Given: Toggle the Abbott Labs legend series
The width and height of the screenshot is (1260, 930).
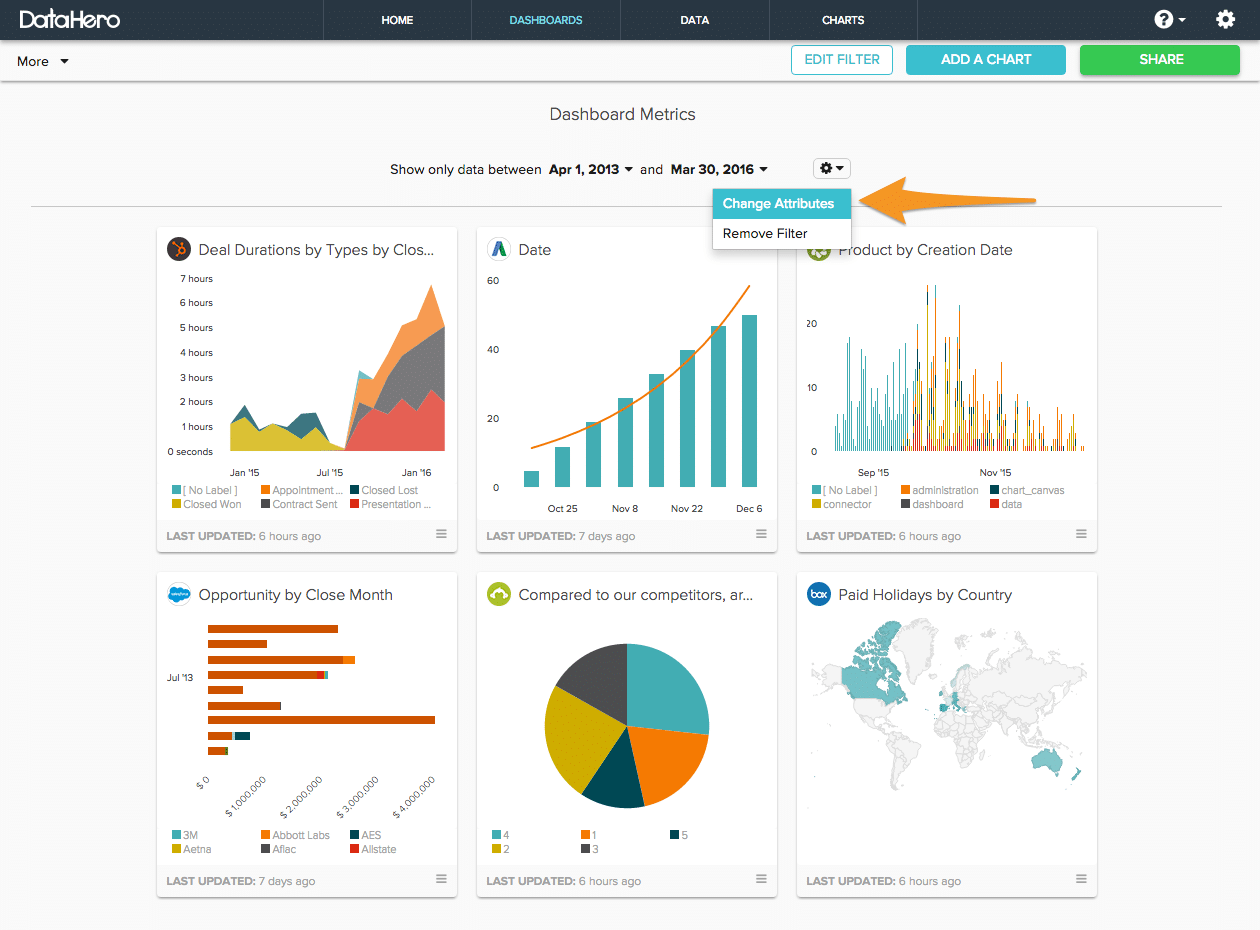Looking at the screenshot, I should (x=295, y=835).
